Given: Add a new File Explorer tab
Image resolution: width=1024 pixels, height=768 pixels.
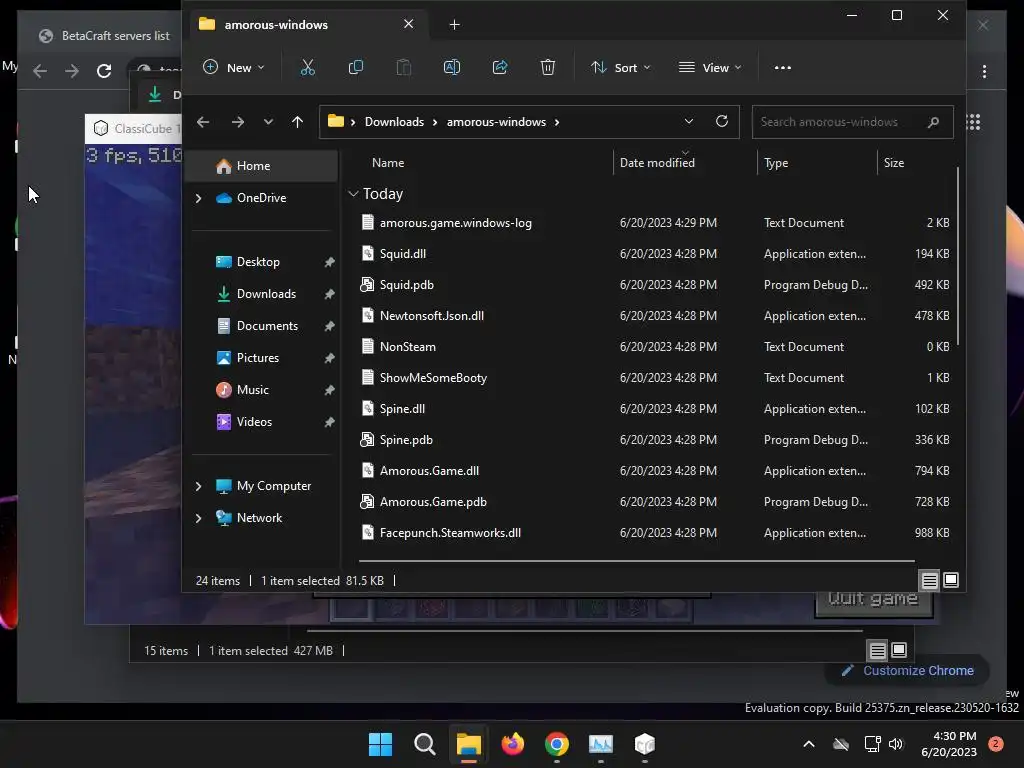Looking at the screenshot, I should click(x=455, y=25).
